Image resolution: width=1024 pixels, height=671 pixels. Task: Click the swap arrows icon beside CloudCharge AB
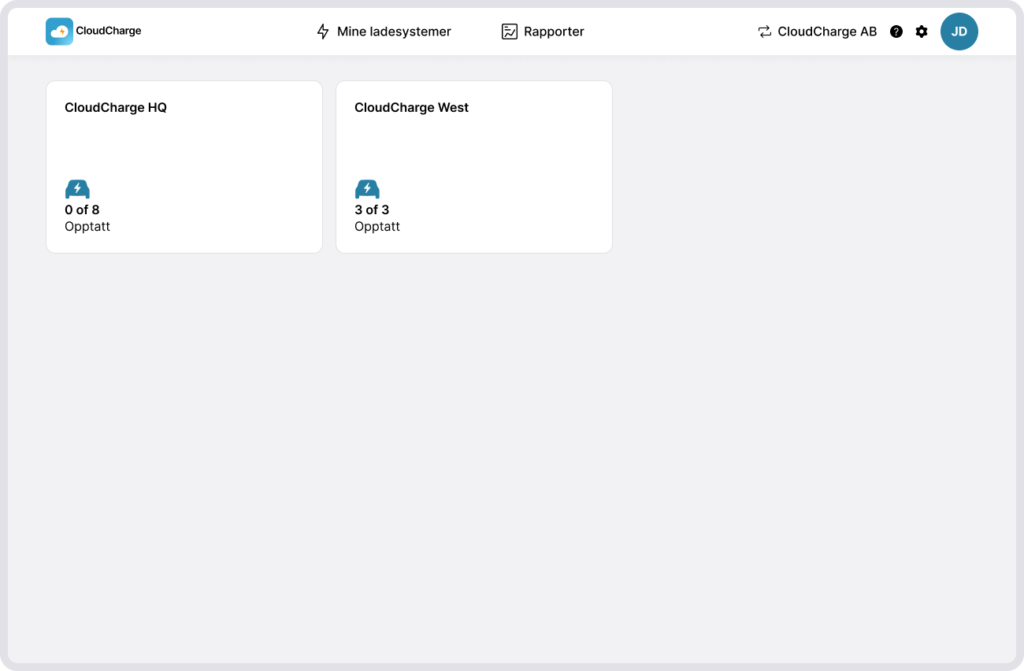765,32
